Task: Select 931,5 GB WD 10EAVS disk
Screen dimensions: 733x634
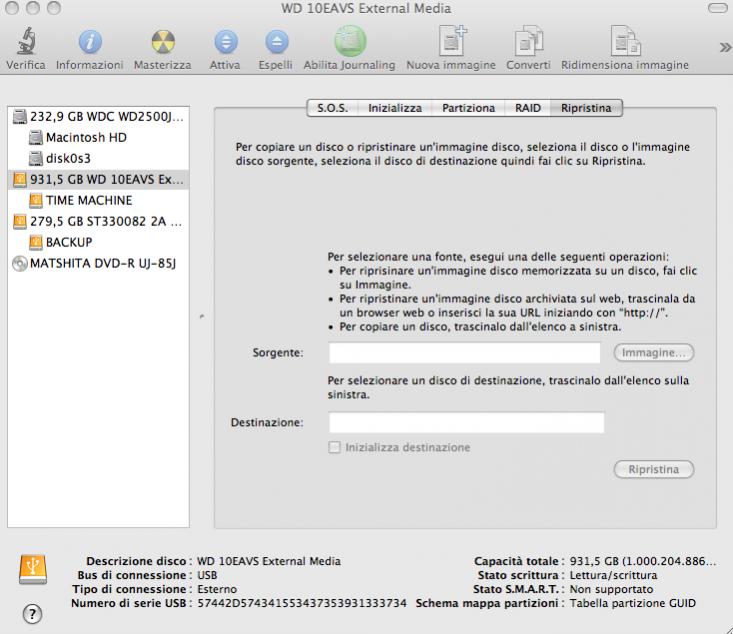Action: coord(98,180)
